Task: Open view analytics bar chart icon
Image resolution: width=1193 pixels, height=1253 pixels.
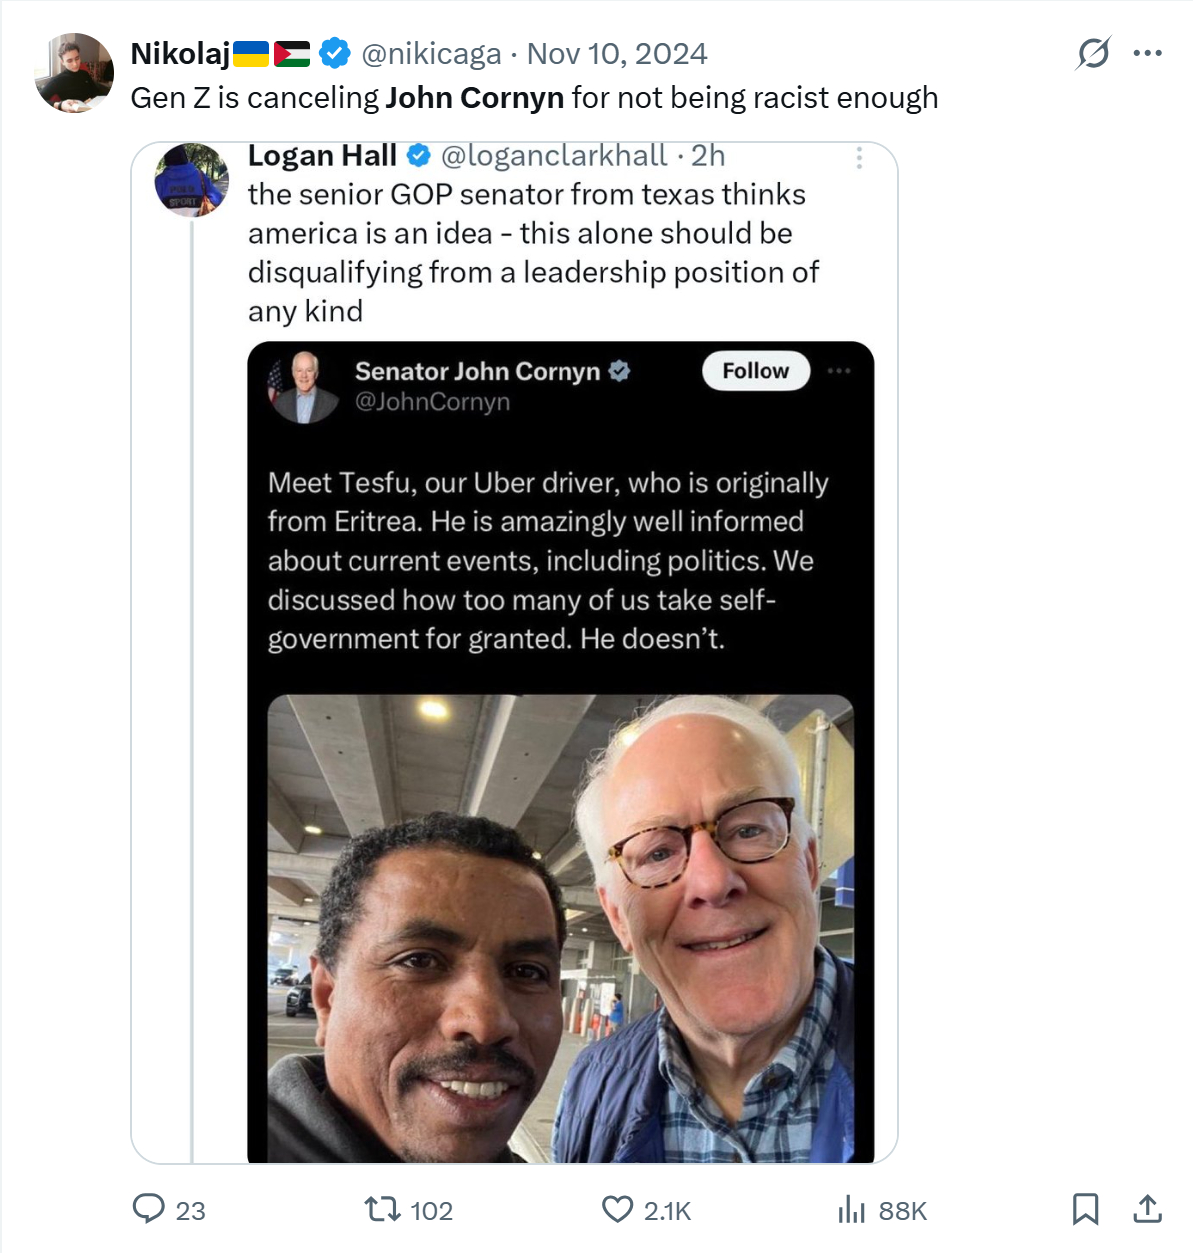Action: coord(852,1210)
